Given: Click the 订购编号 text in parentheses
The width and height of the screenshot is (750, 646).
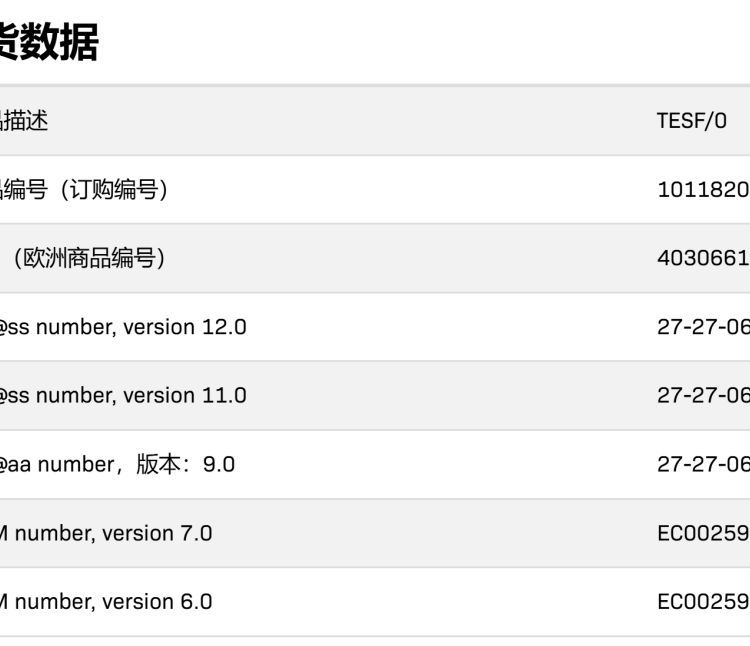Looking at the screenshot, I should coord(114,189).
